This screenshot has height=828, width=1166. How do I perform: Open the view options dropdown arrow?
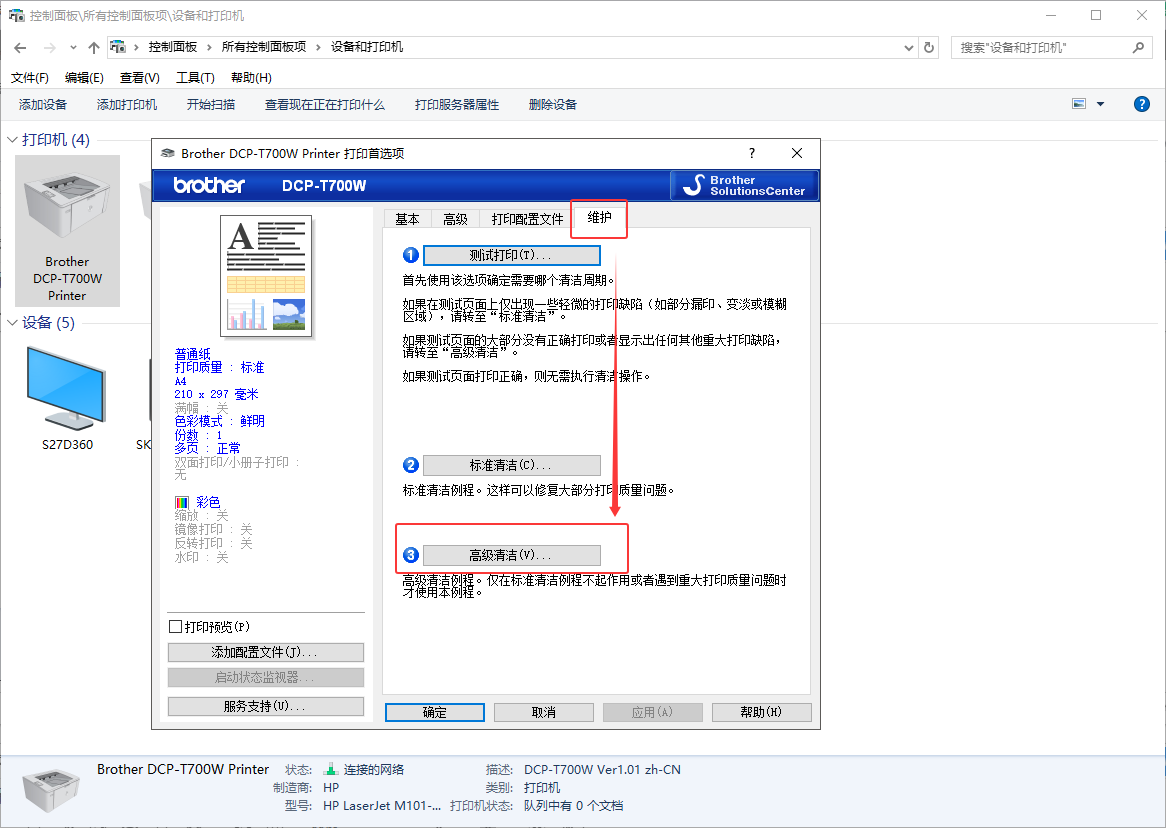[1100, 104]
